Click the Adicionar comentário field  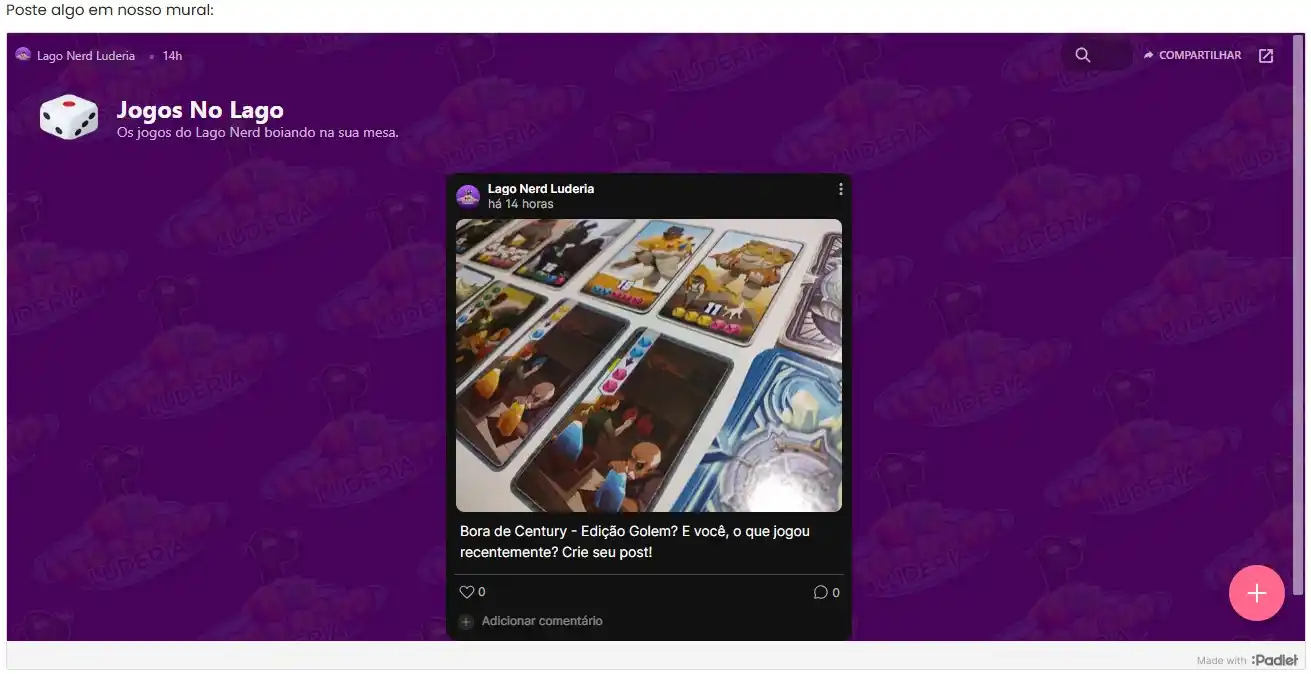[542, 621]
